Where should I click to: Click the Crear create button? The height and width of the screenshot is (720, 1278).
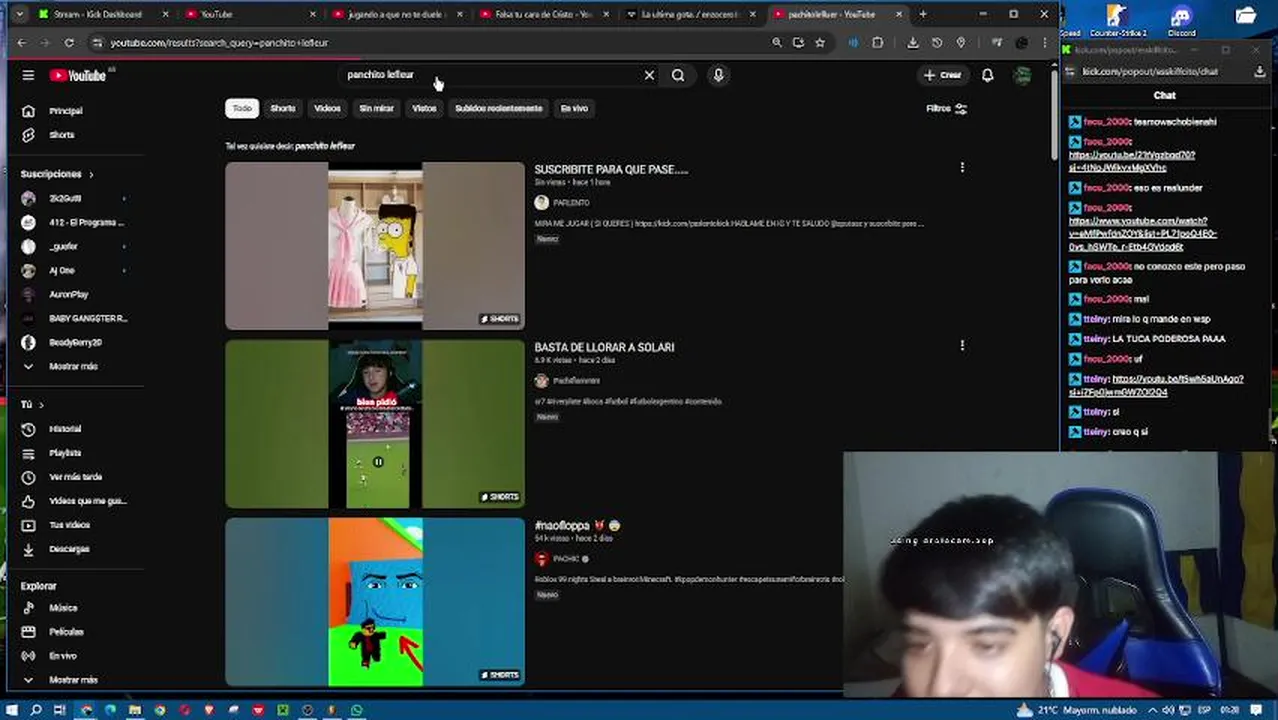[942, 75]
